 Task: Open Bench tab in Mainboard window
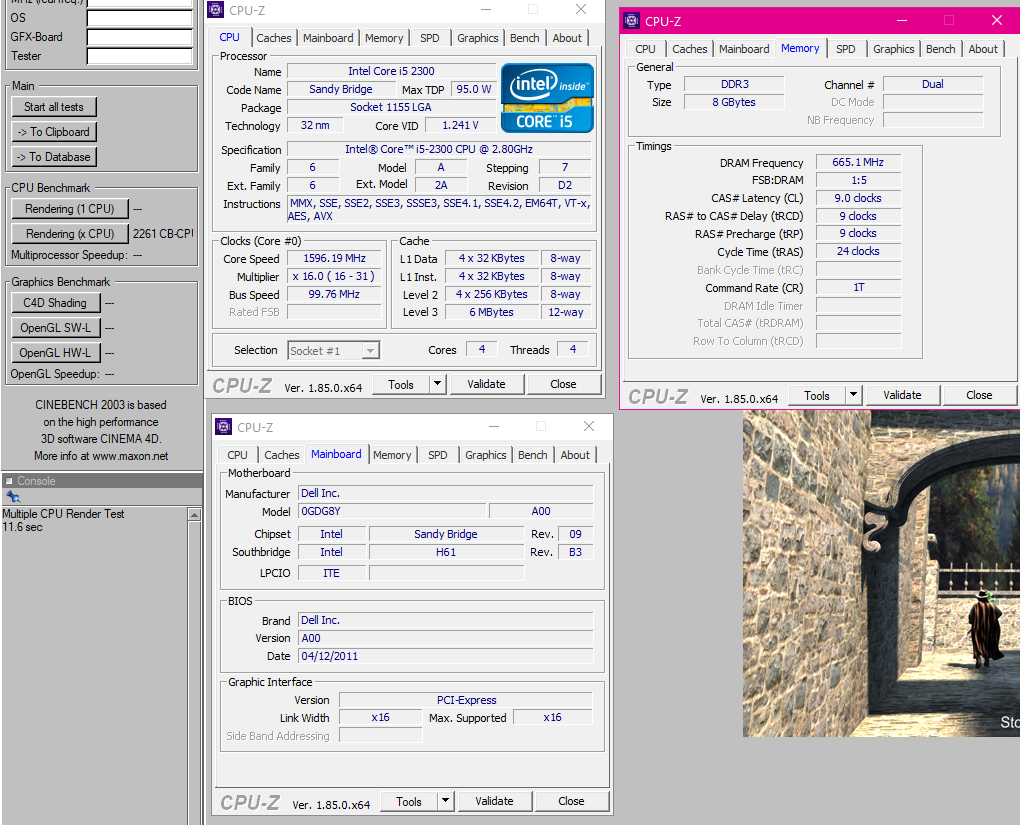(x=533, y=455)
